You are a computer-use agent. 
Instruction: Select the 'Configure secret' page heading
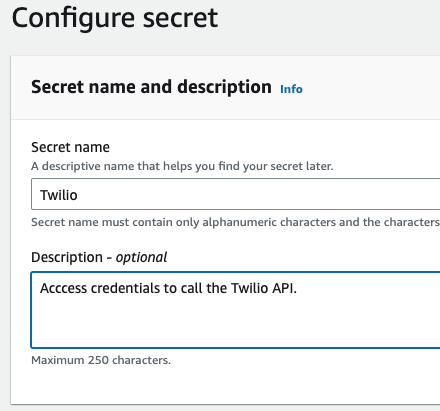tap(115, 18)
